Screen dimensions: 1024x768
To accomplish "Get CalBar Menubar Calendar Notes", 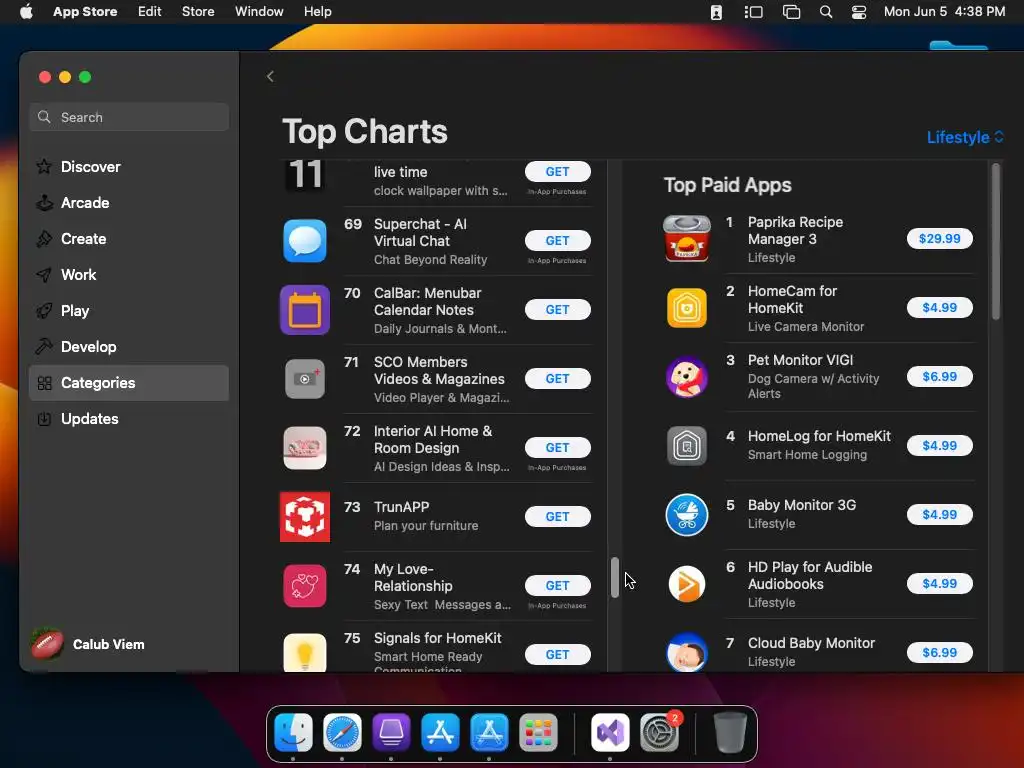I will [x=557, y=310].
